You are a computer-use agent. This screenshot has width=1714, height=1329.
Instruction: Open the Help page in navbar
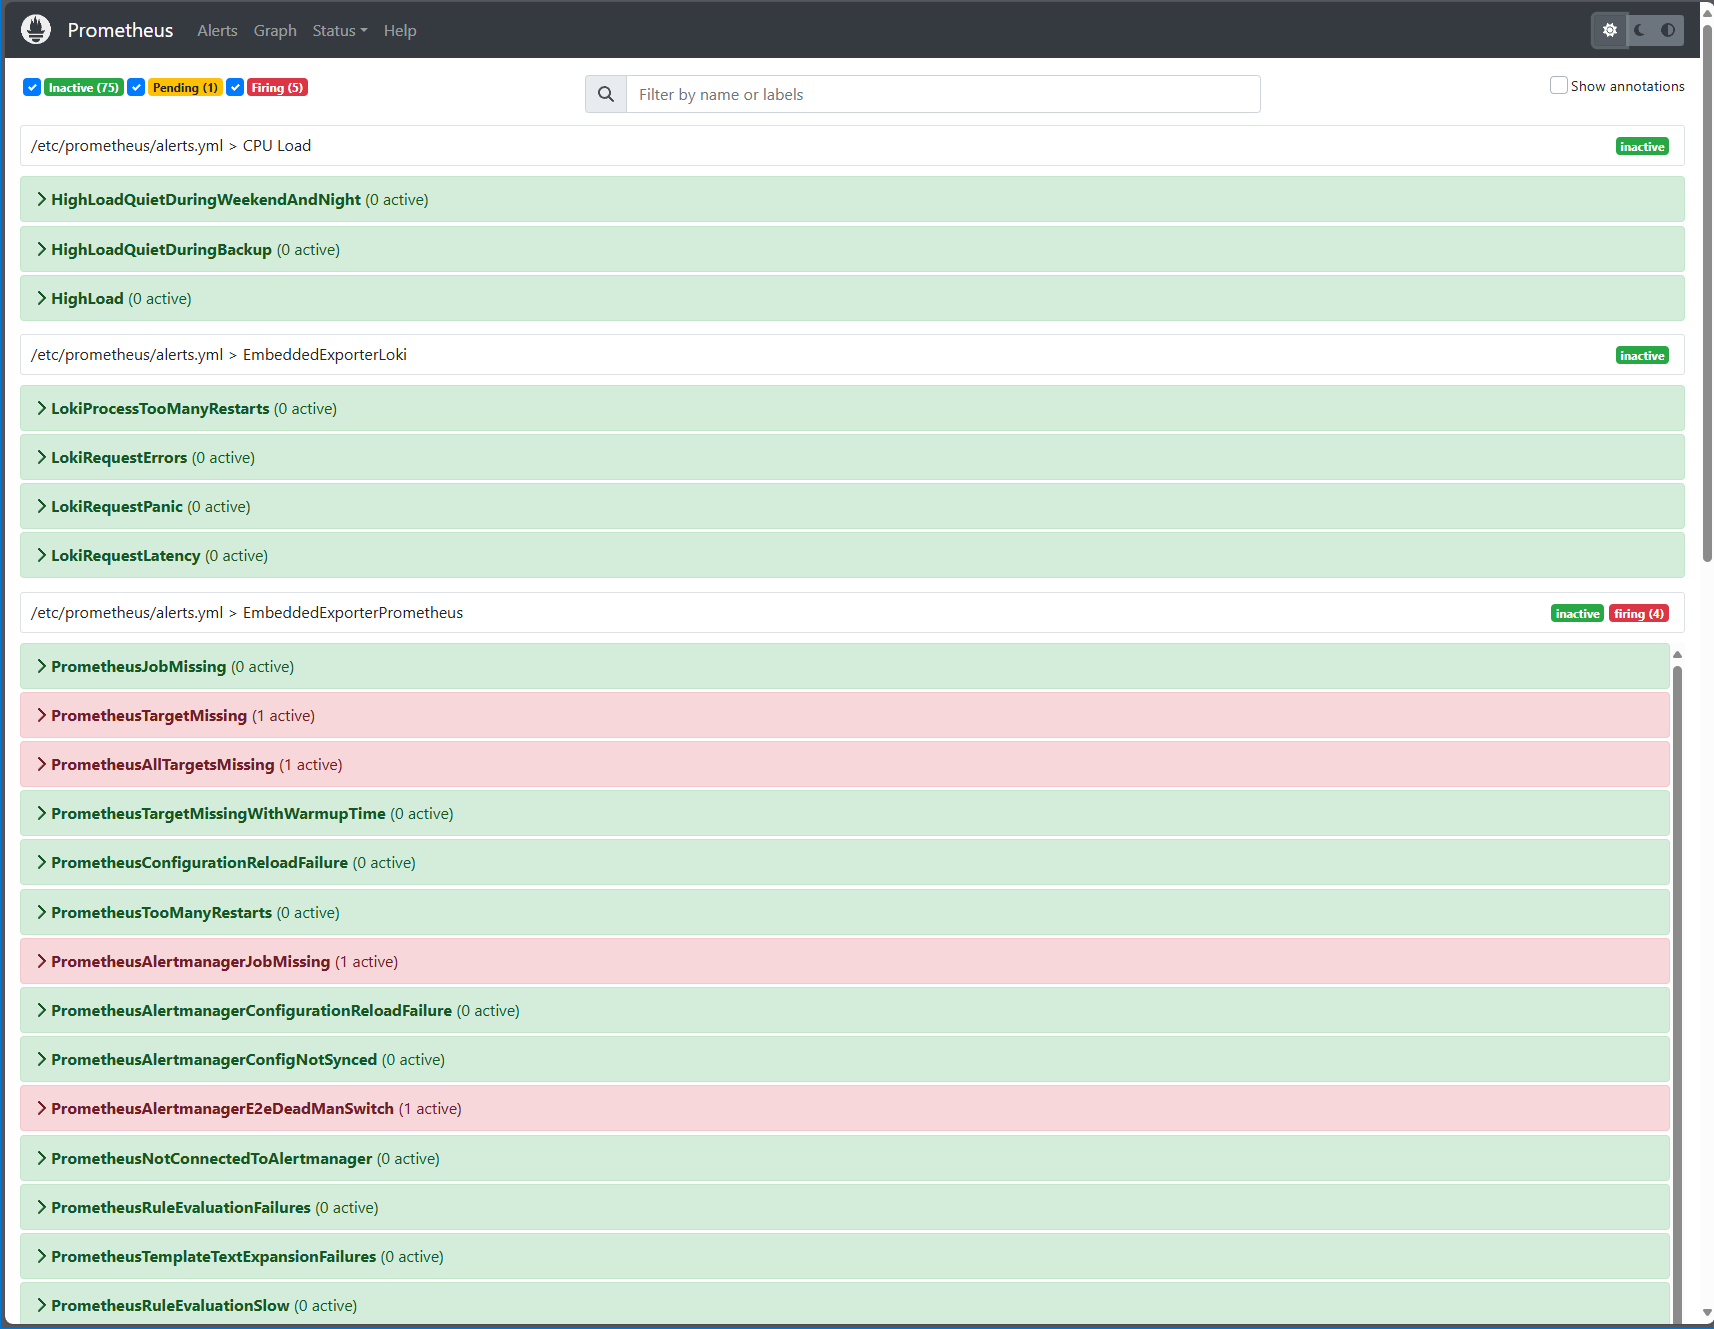tap(400, 31)
